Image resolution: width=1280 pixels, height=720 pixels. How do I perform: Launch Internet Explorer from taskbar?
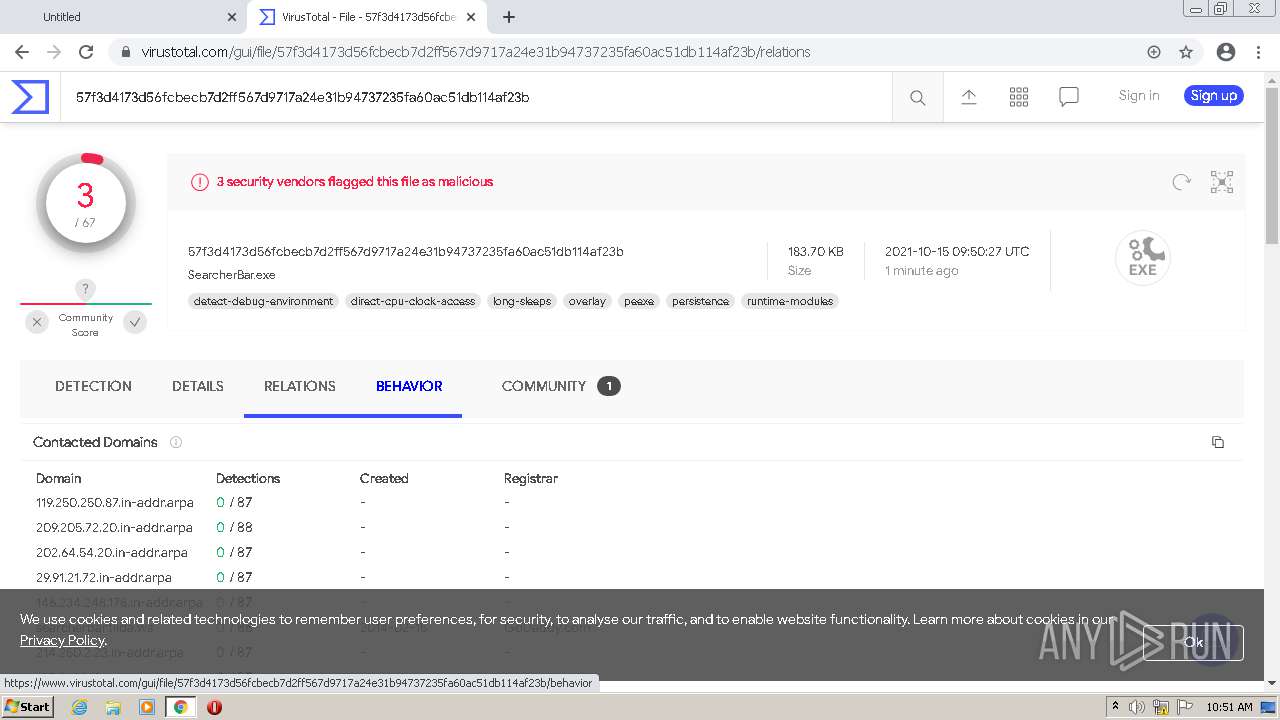click(79, 707)
